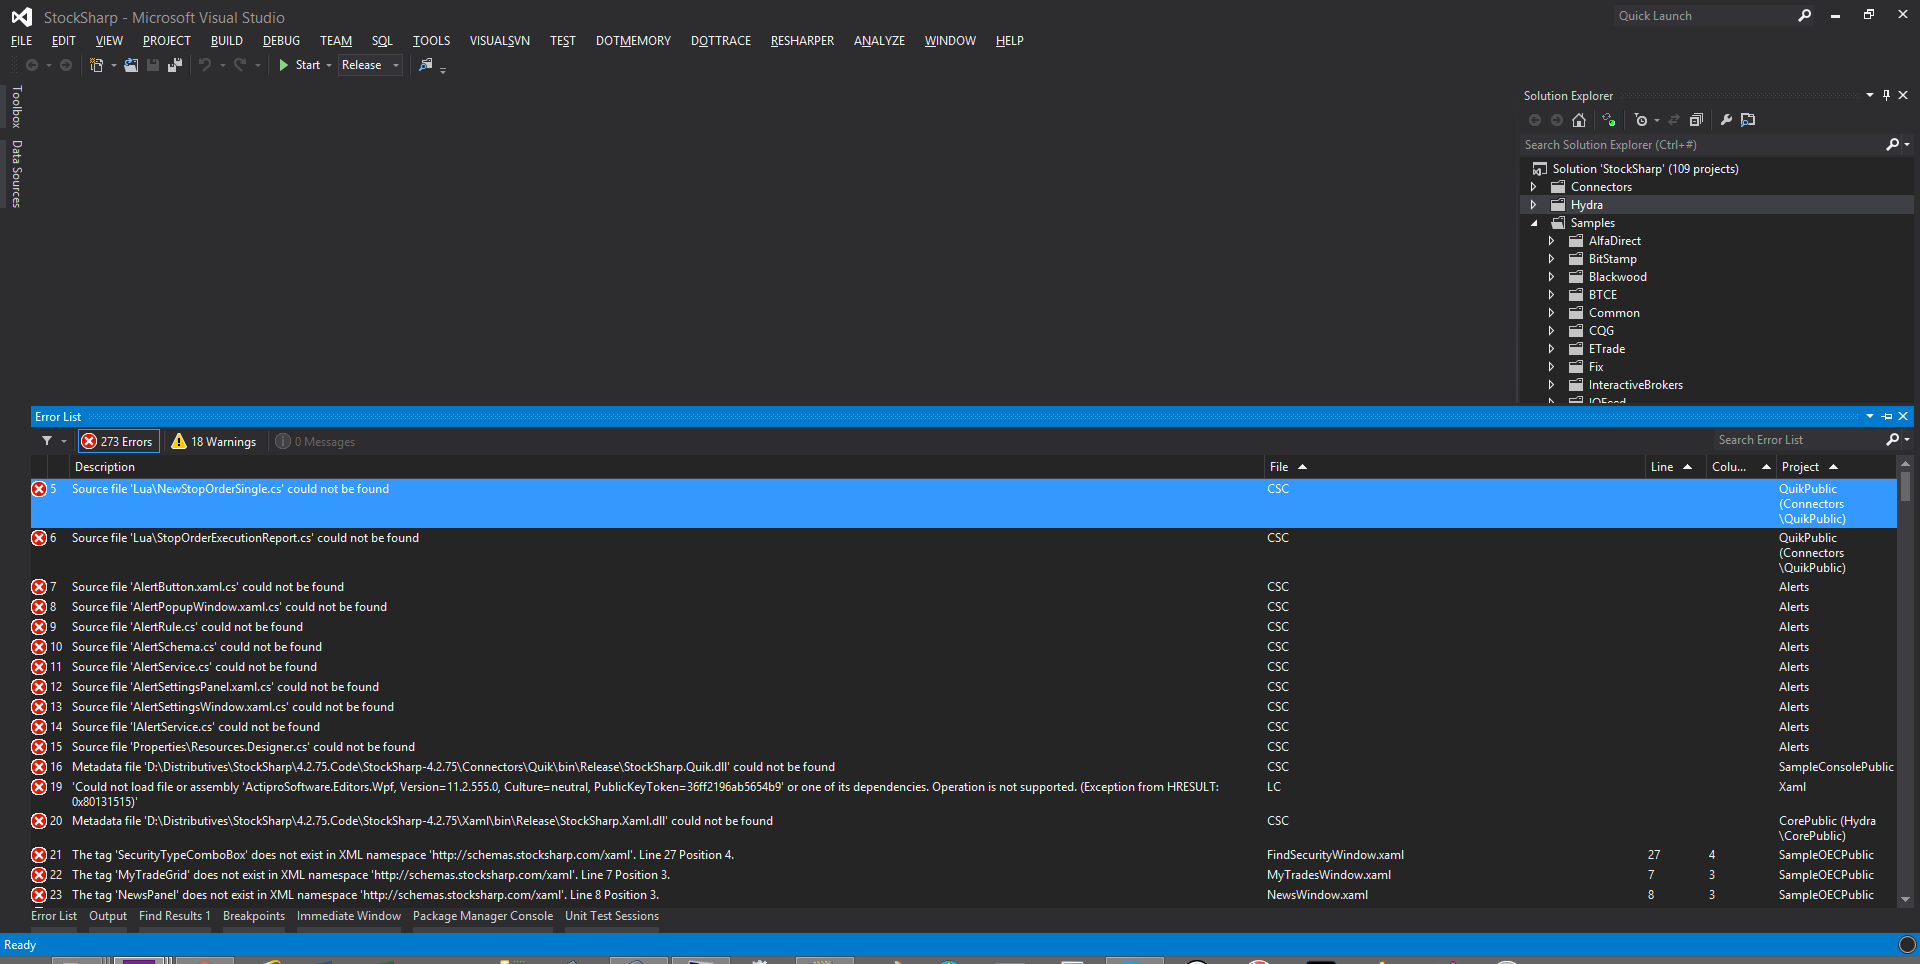Open the RESHARPER menu

click(802, 41)
